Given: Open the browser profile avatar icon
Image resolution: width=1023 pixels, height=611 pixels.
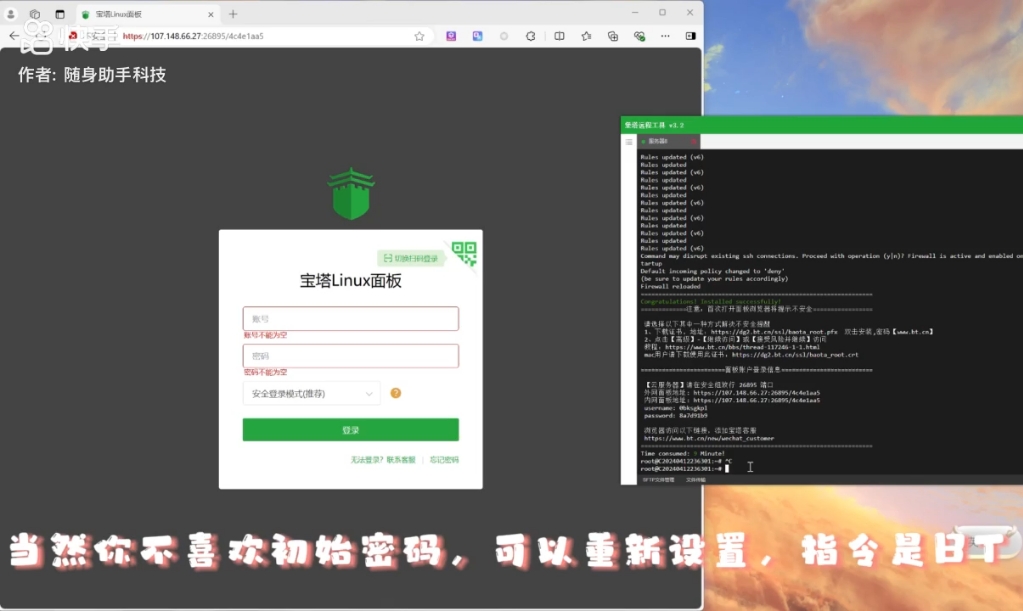Looking at the screenshot, I should coord(10,14).
